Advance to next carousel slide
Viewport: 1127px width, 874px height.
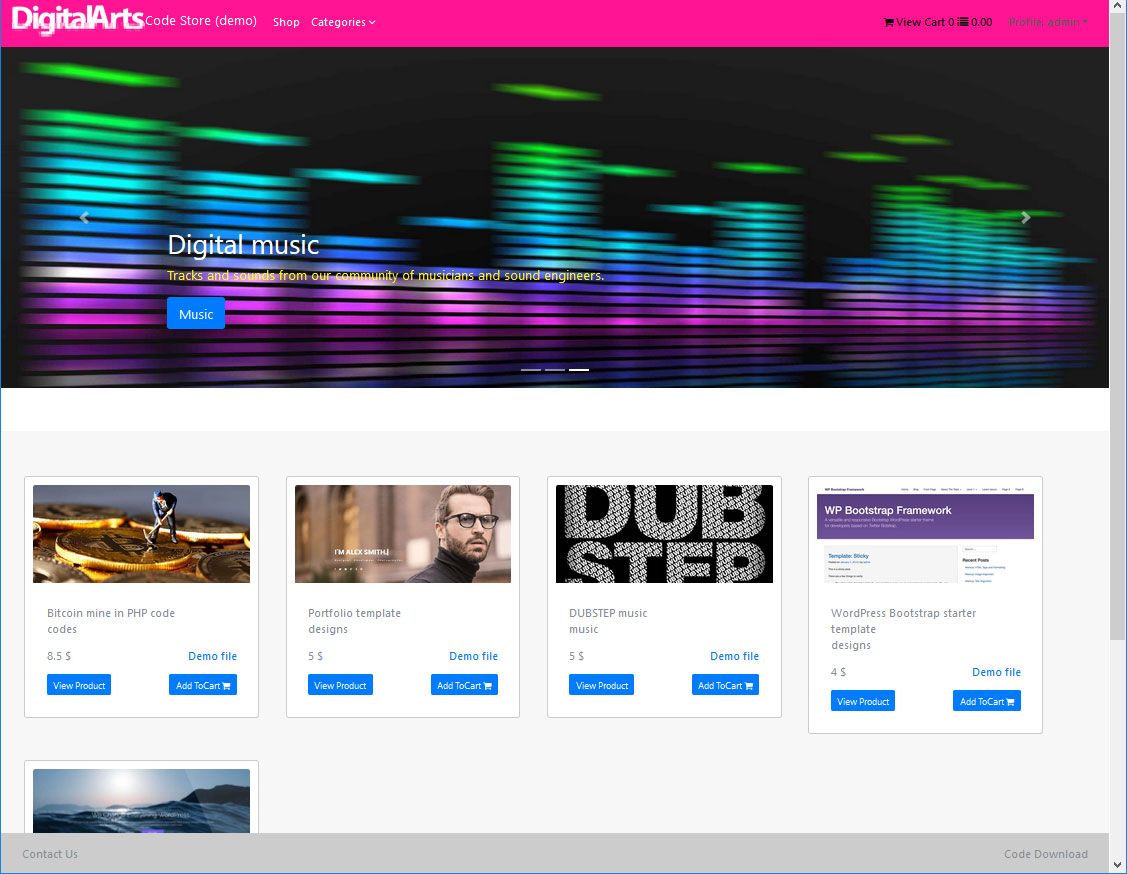(x=1025, y=217)
